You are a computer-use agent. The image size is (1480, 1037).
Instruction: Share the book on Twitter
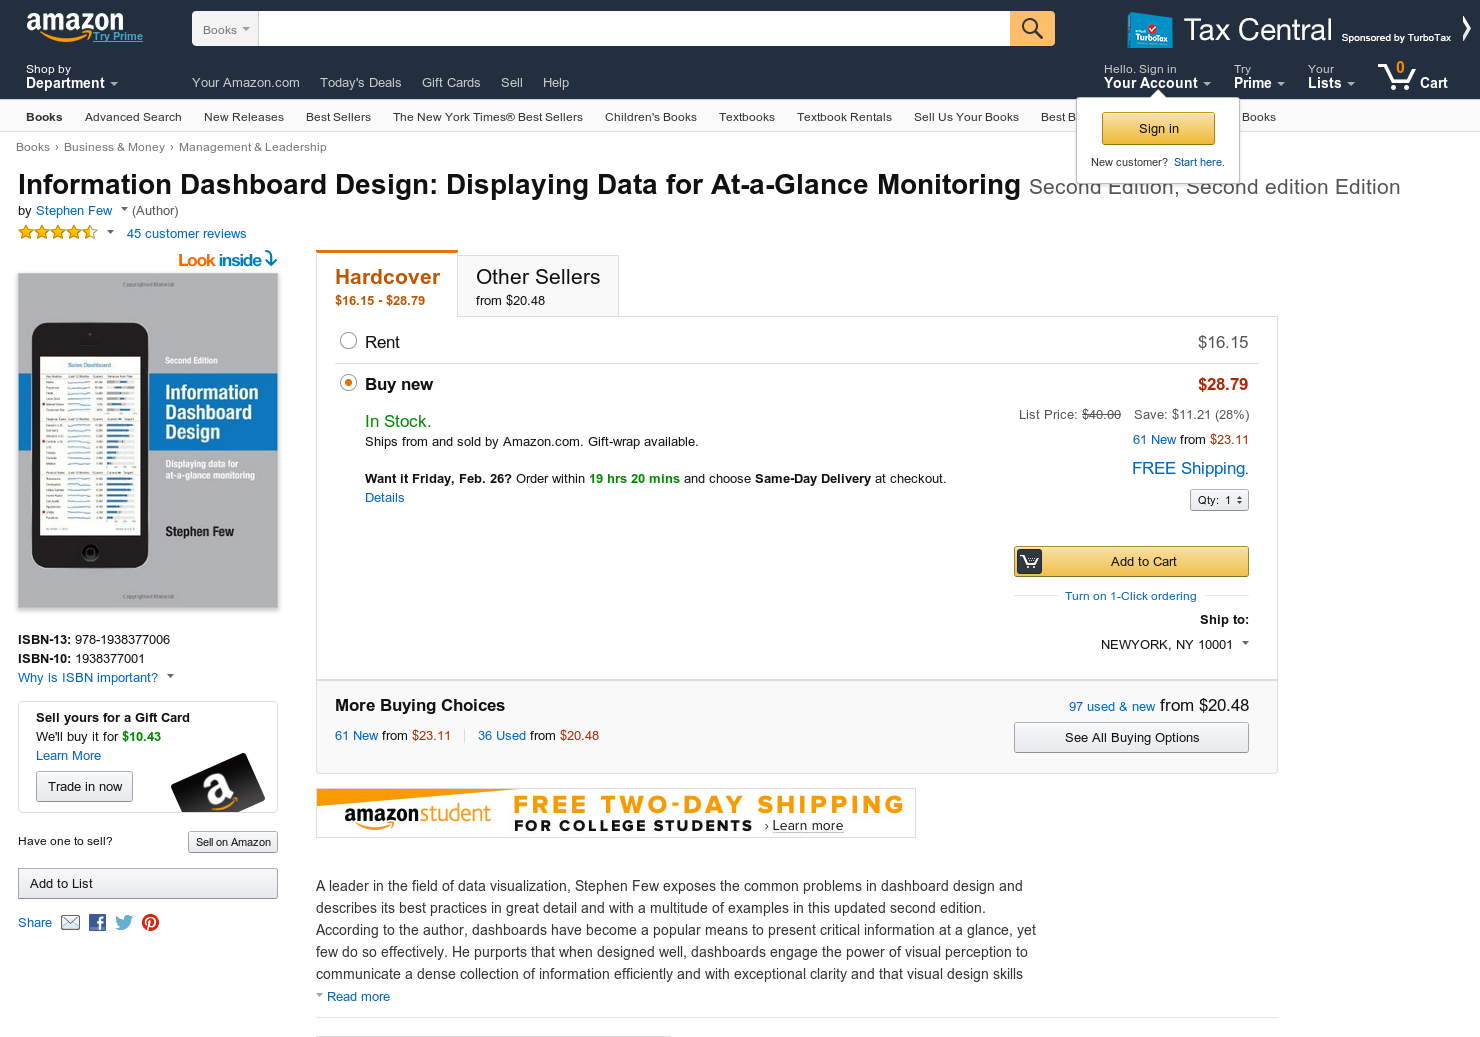[123, 922]
